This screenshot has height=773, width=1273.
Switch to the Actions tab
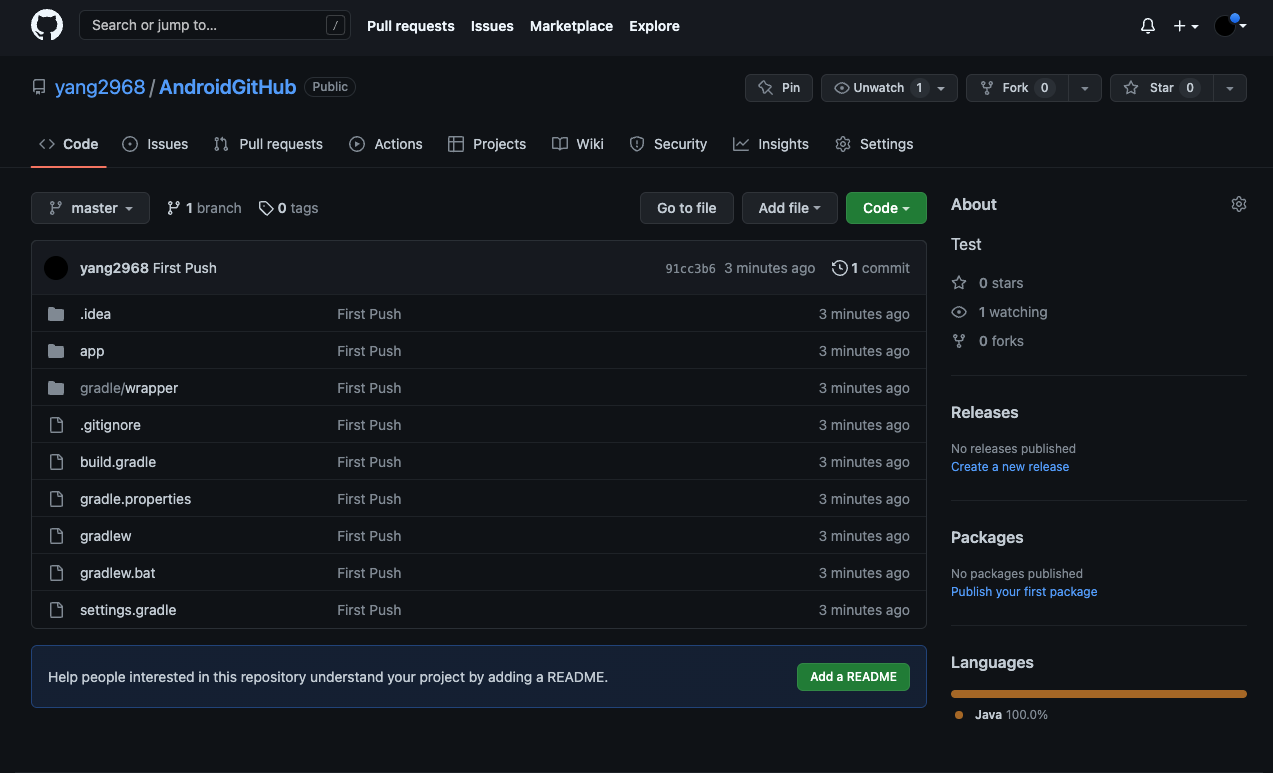(x=386, y=144)
